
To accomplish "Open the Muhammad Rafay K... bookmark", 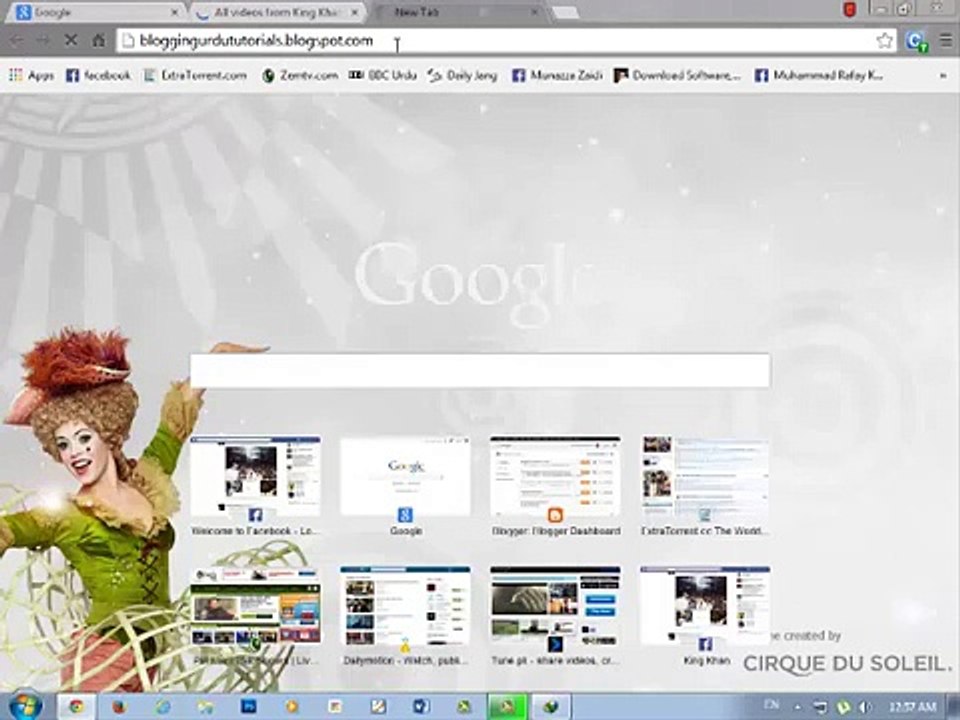I will tap(819, 75).
